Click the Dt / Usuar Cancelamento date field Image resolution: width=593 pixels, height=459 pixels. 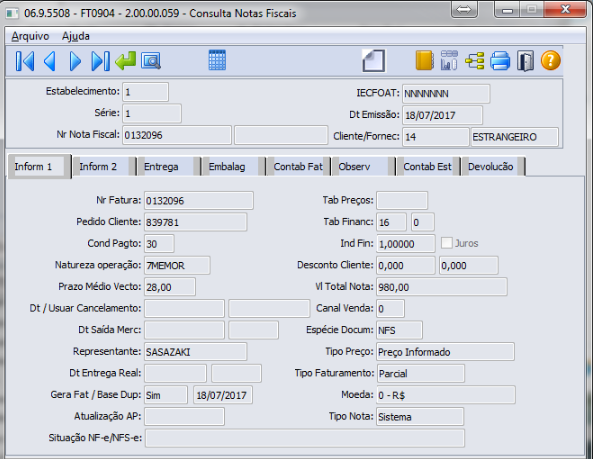(x=185, y=309)
